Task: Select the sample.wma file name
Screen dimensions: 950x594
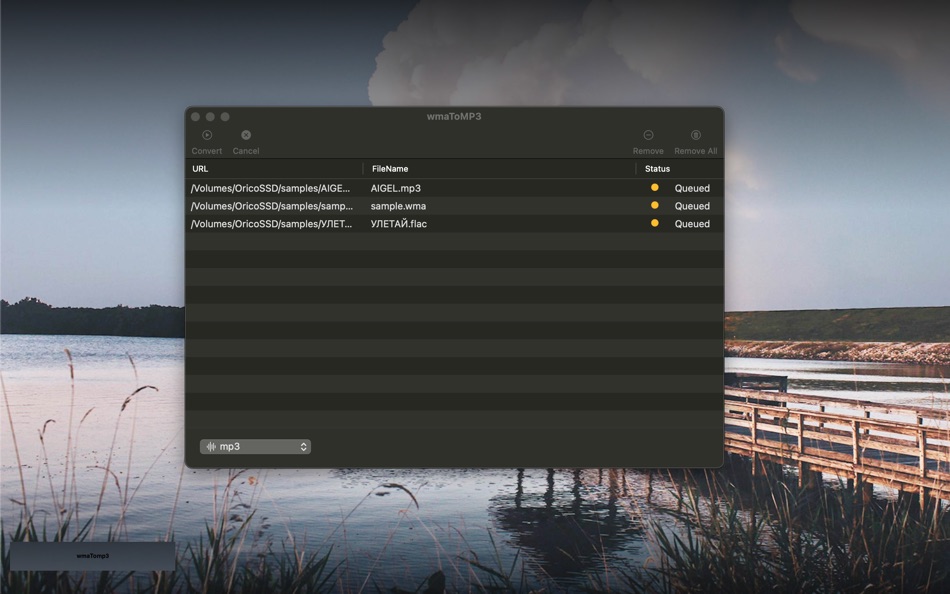Action: pos(398,206)
